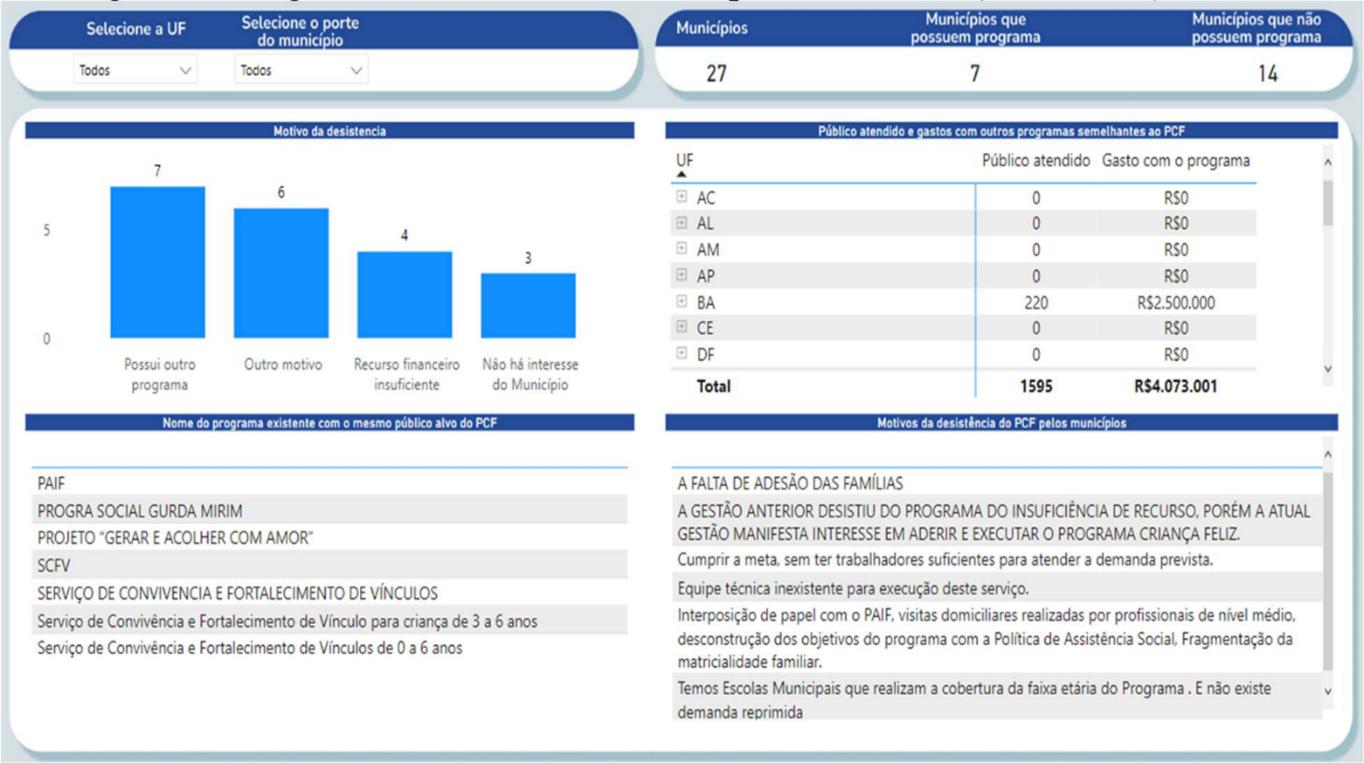This screenshot has width=1364, height=763.
Task: Open the 'Selecione o porte do município' dropdown
Action: pyautogui.click(x=301, y=71)
